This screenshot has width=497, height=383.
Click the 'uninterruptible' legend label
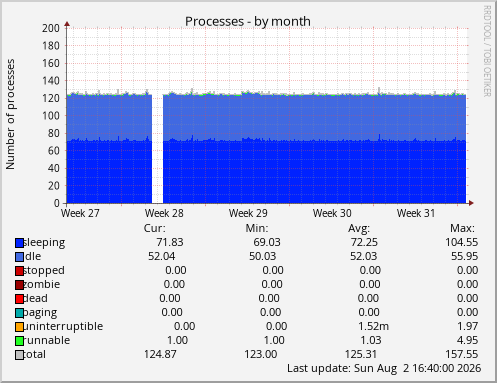point(63,327)
